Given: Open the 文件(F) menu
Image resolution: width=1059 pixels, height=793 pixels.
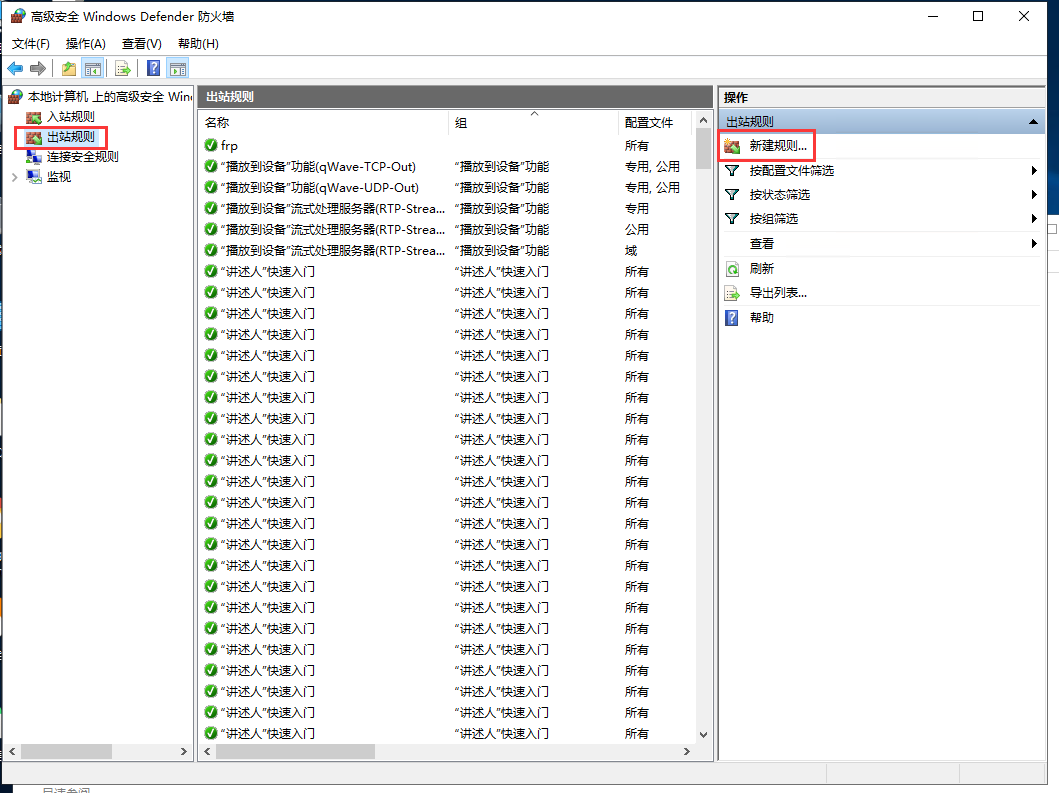Looking at the screenshot, I should tap(30, 44).
